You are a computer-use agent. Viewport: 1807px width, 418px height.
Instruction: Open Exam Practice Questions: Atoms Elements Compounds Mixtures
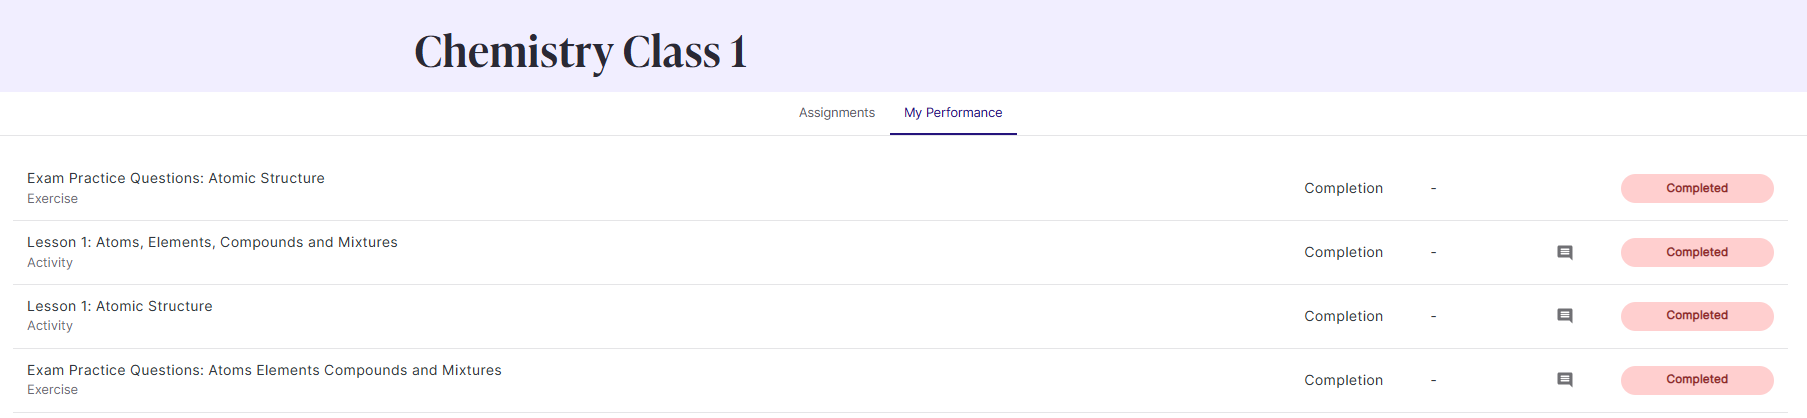(264, 370)
